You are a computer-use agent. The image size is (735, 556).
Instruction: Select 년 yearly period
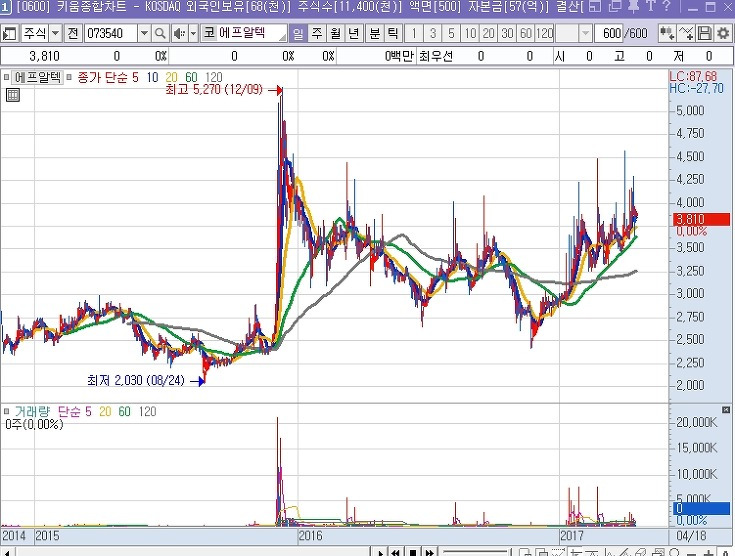[354, 33]
